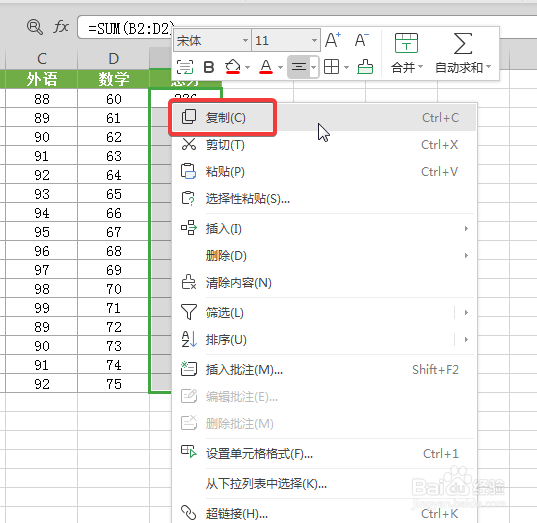The height and width of the screenshot is (523, 537).
Task: Select 清除内容(N) to clear contents
Action: pyautogui.click(x=324, y=283)
